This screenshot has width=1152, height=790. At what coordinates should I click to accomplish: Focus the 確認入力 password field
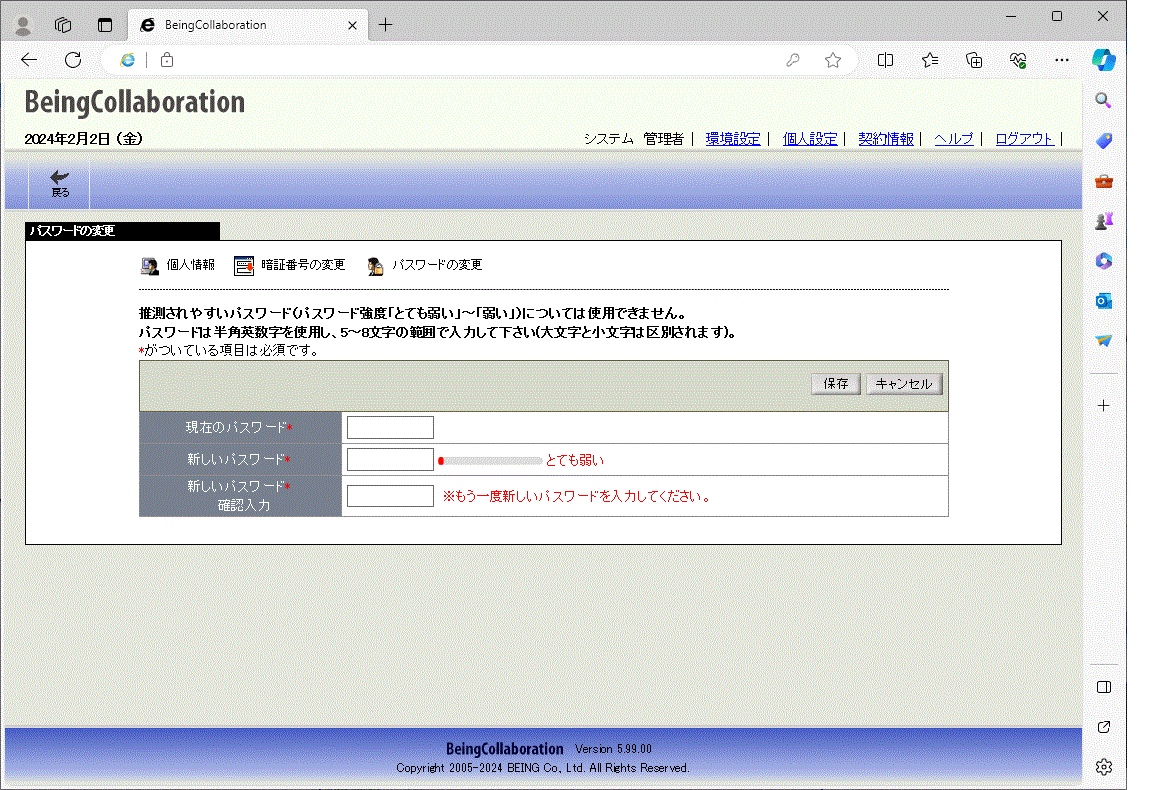(390, 496)
